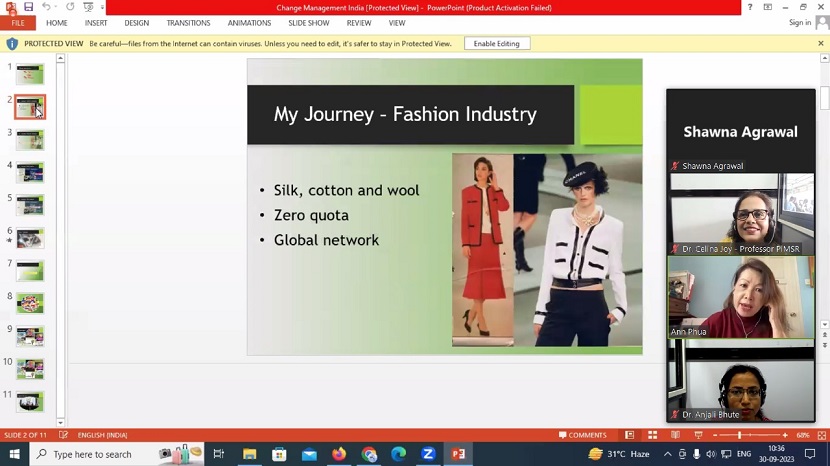This screenshot has height=466, width=830.
Task: Open the SLIDE SHOW ribbon tab
Action: [308, 23]
